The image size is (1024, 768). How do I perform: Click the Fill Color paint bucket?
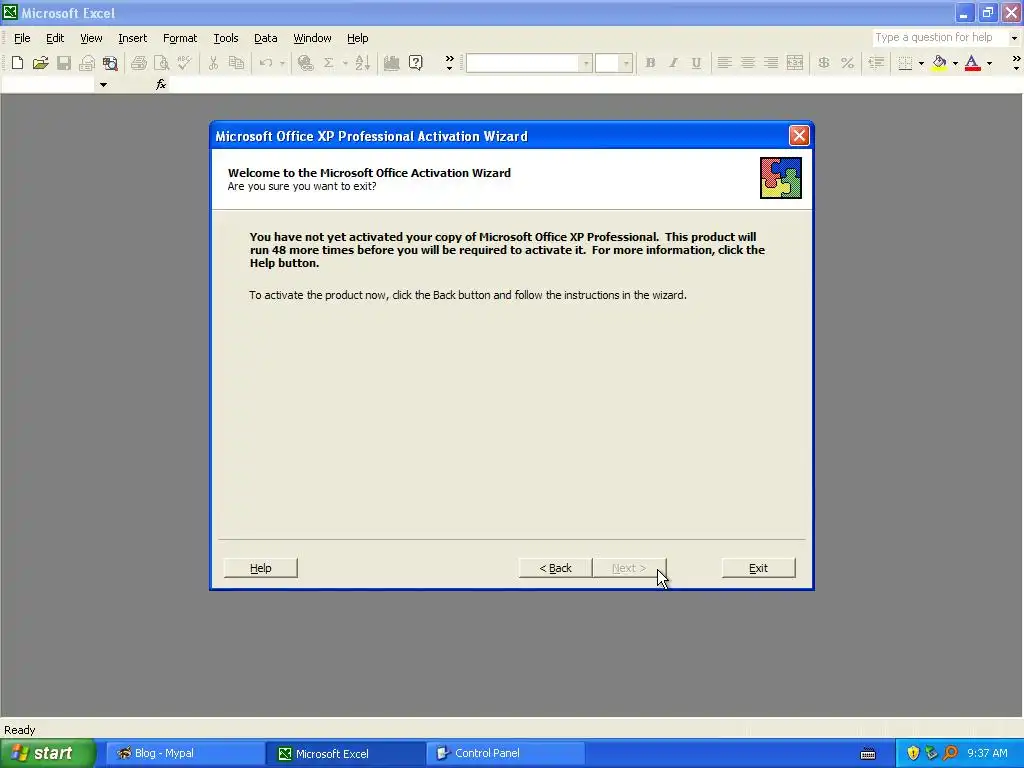(939, 63)
